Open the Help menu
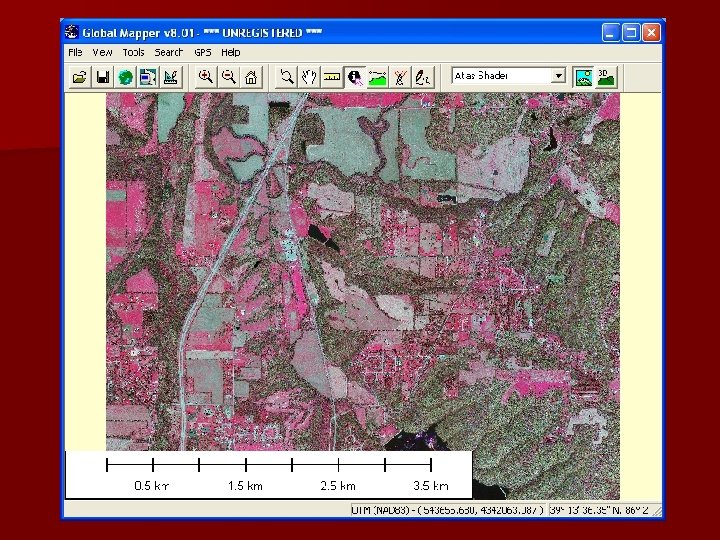The image size is (720, 540). [x=231, y=52]
